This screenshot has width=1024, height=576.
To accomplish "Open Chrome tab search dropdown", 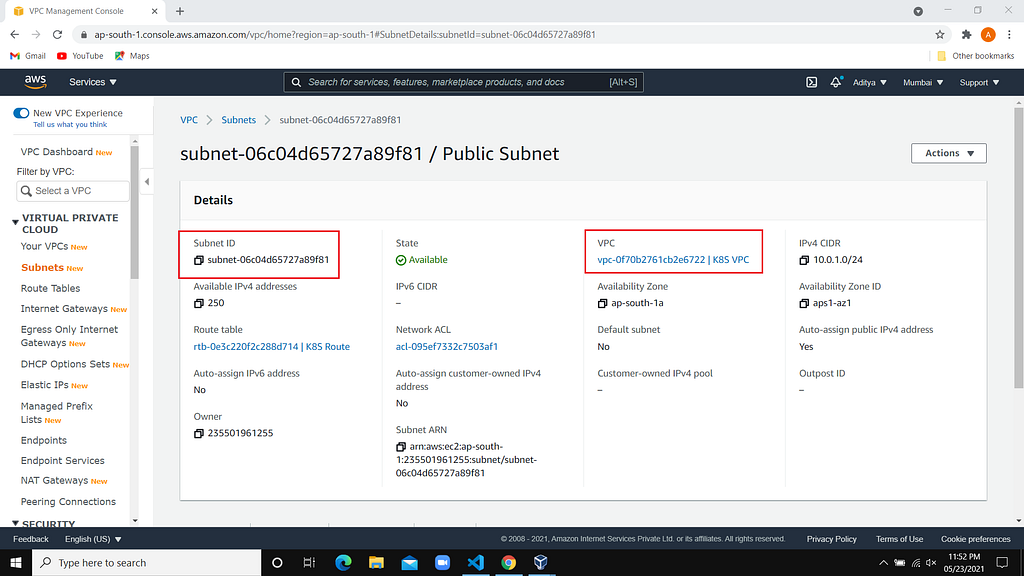I will 918,11.
